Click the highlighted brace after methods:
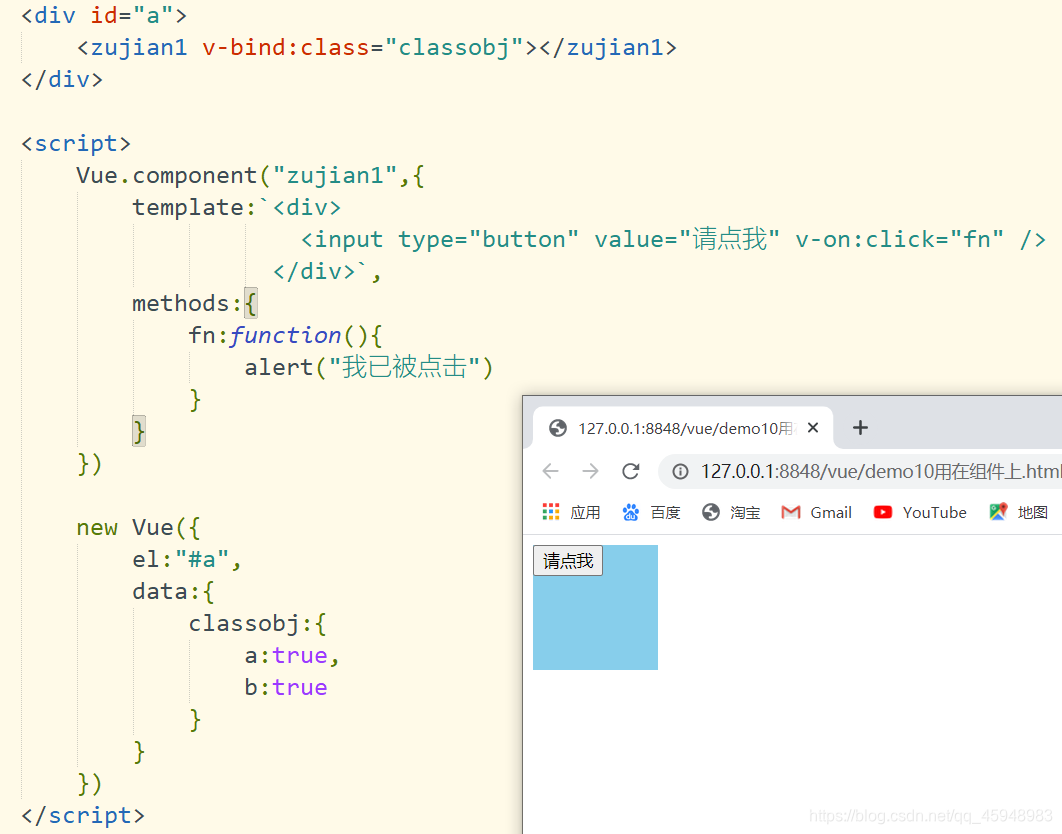Screen dimensions: 1062x834 coord(251,303)
